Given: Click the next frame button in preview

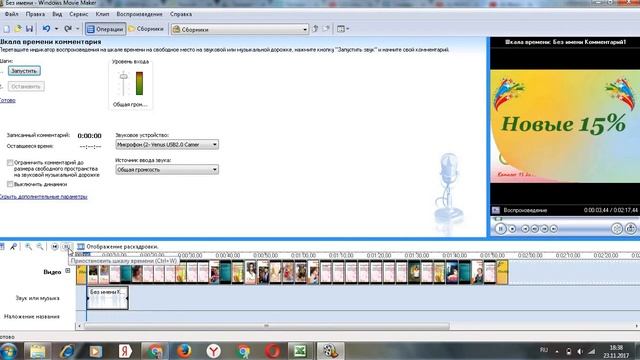Looking at the screenshot, I should pyautogui.click(x=544, y=229).
